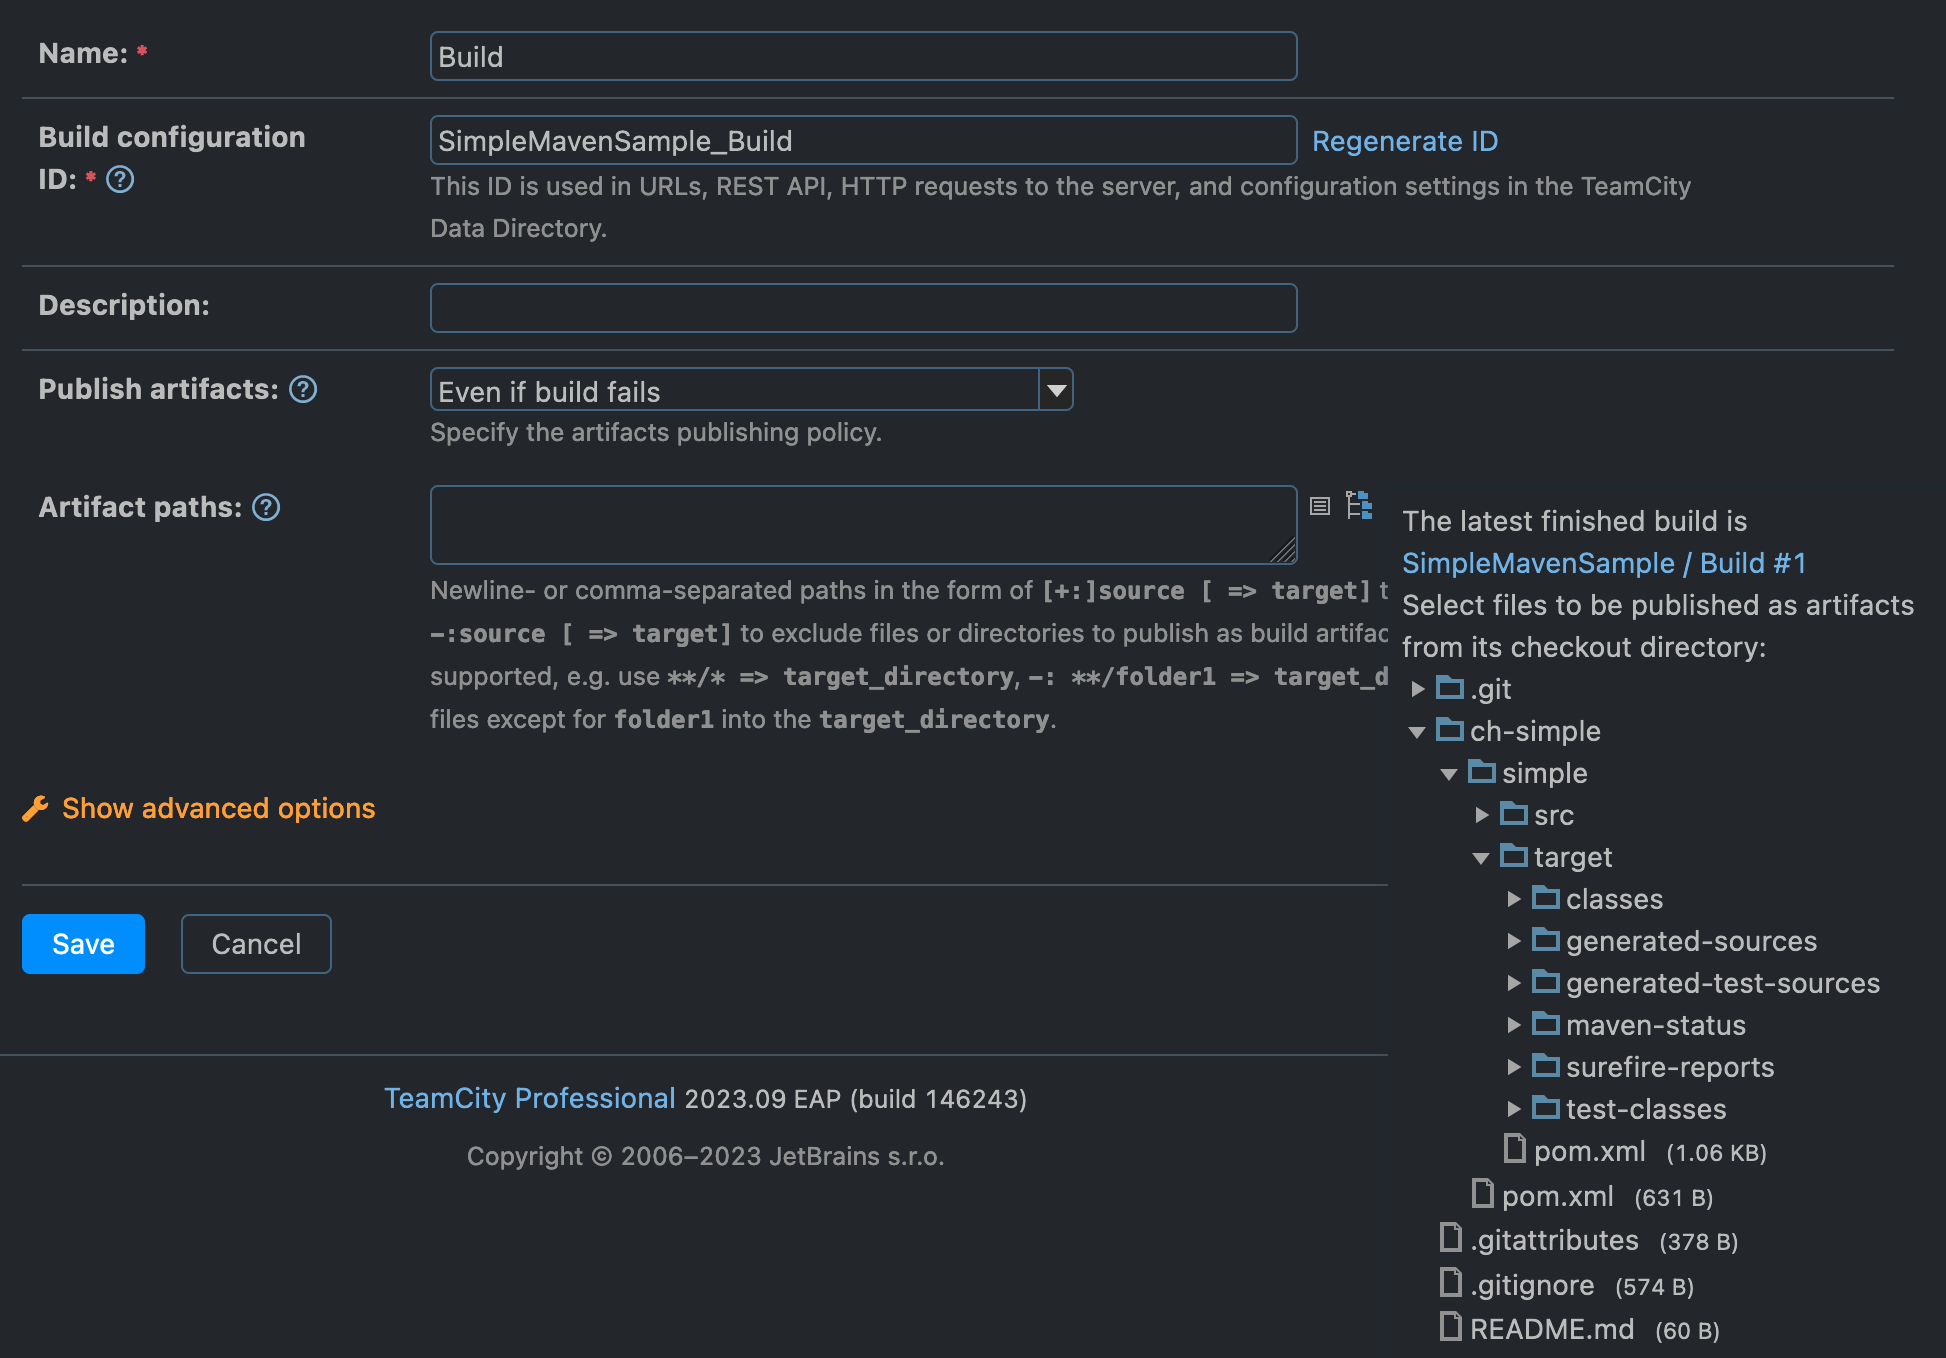Collapse the ch-simple folder

[1417, 732]
